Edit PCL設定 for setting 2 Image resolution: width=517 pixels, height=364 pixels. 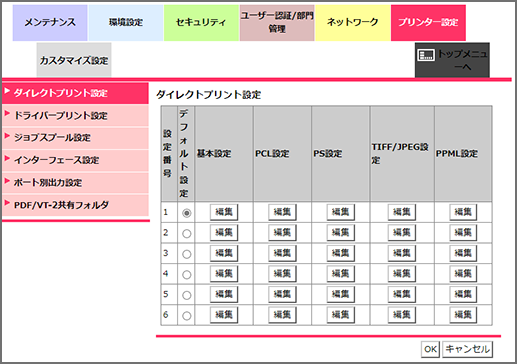click(282, 232)
